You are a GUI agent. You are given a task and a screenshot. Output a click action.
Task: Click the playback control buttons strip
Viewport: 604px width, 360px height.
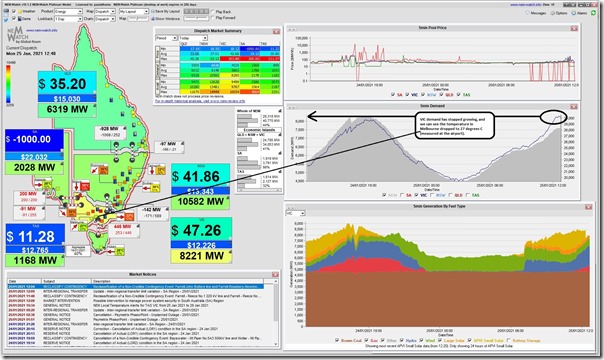196,12
